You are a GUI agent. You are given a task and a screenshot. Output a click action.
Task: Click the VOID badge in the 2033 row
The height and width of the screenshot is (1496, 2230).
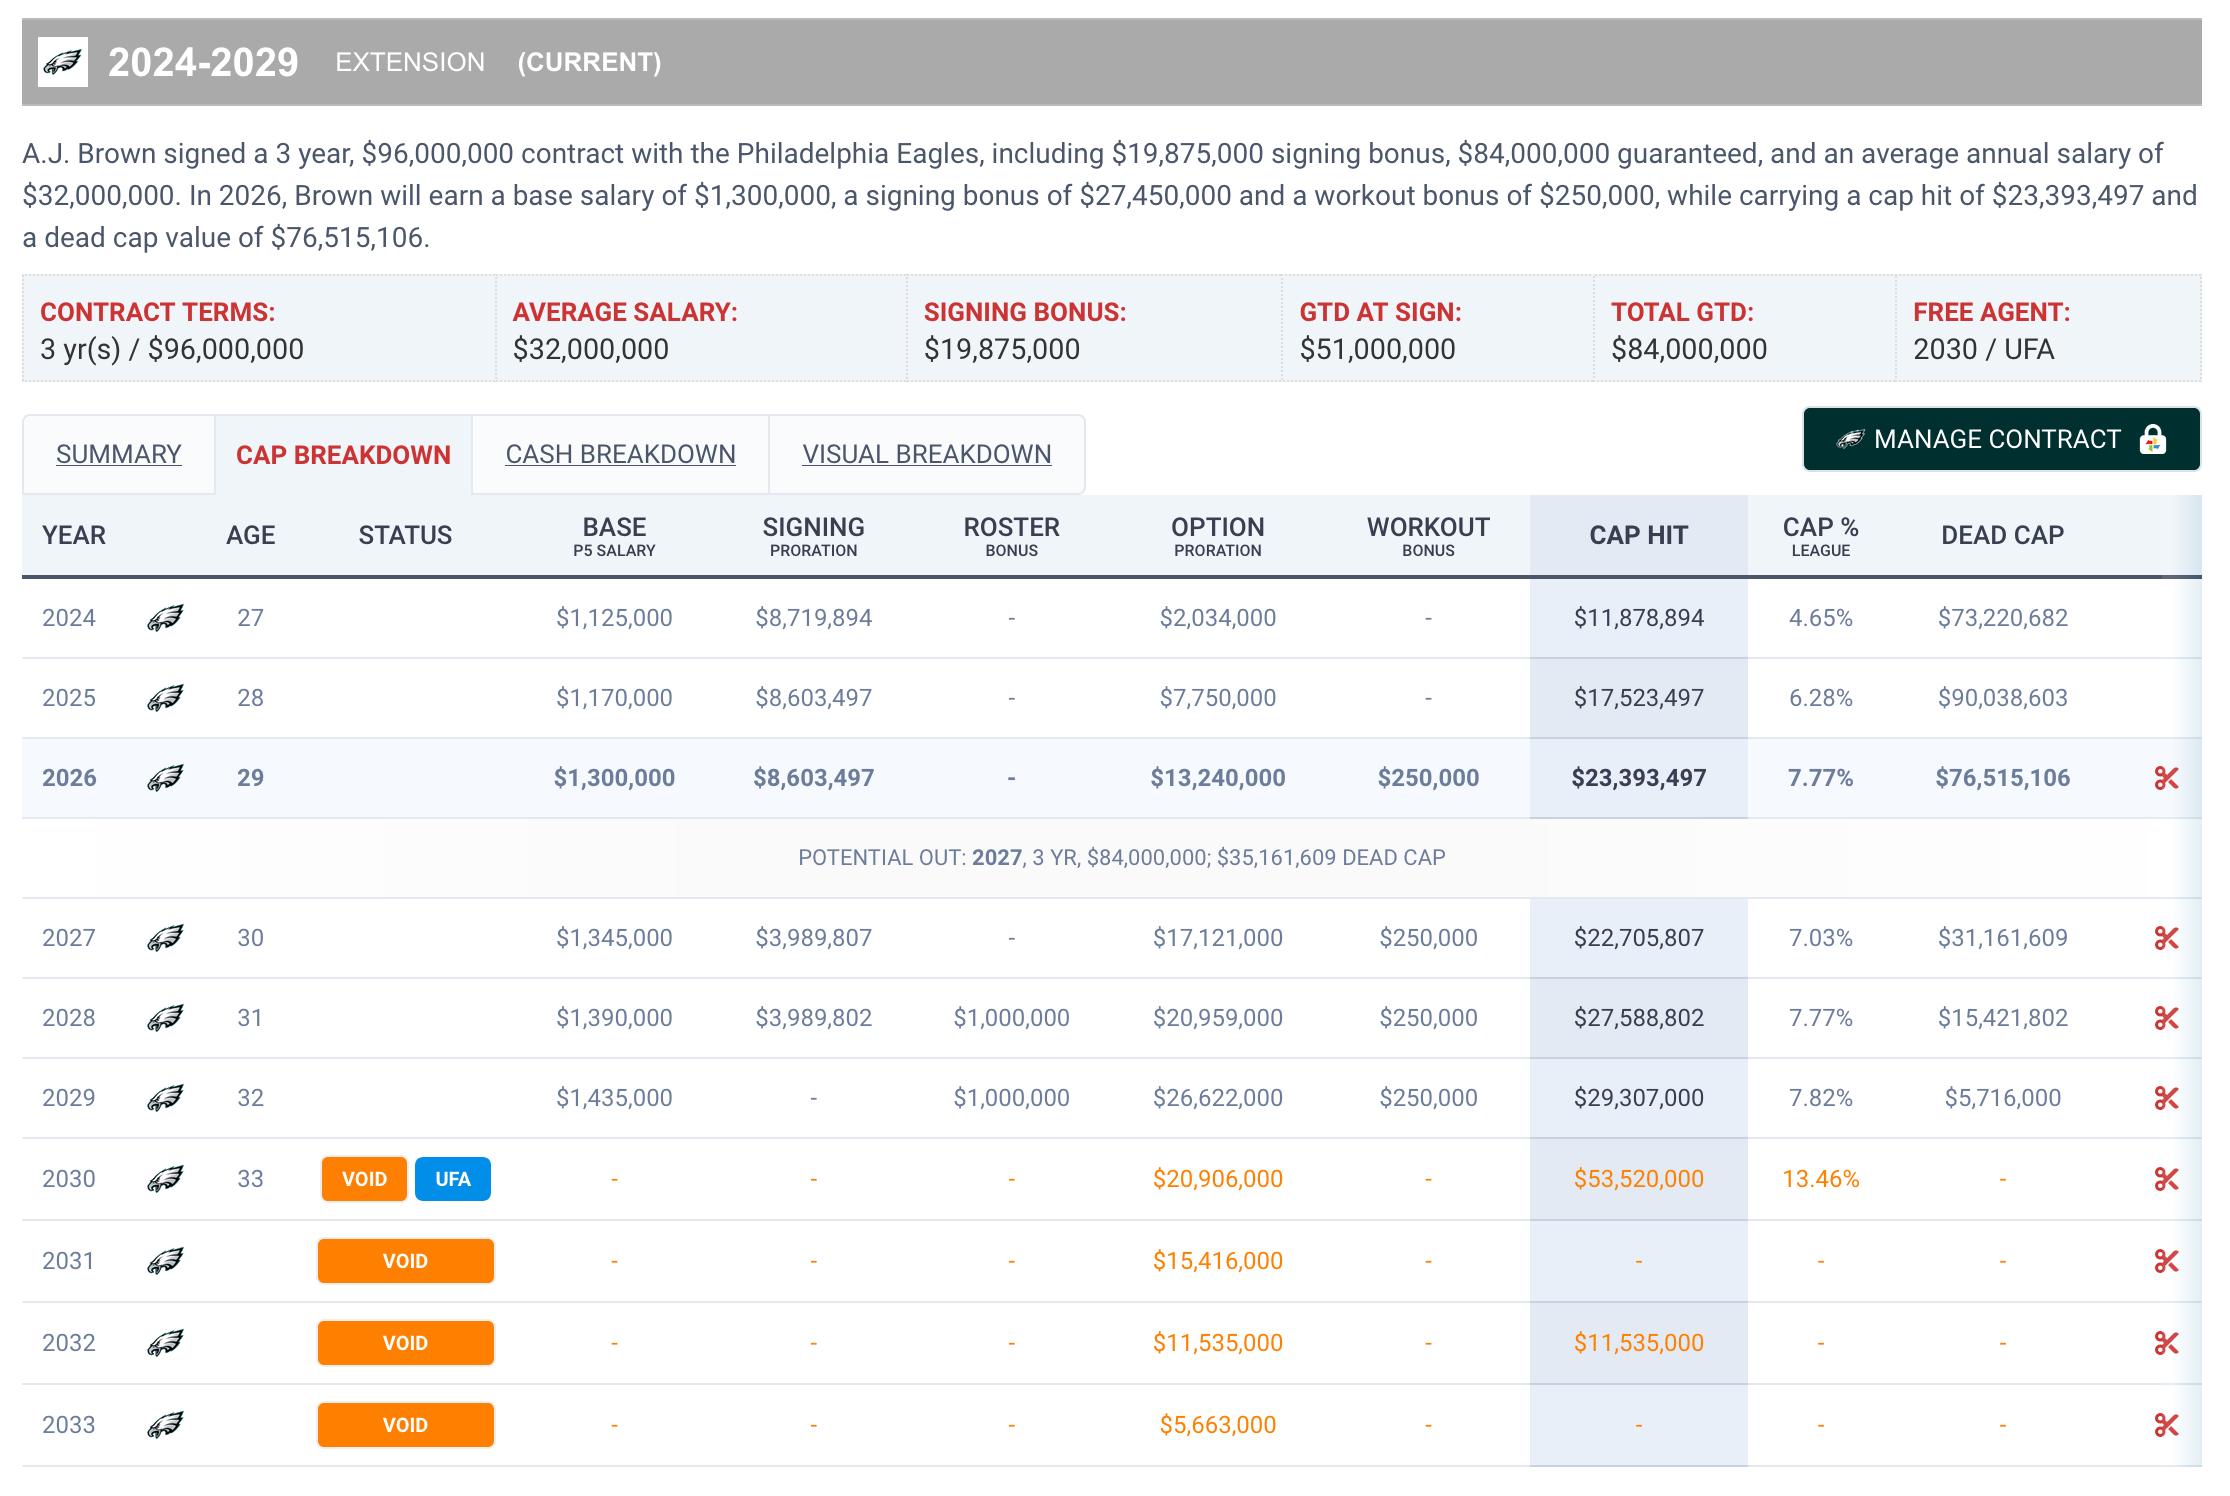point(405,1425)
